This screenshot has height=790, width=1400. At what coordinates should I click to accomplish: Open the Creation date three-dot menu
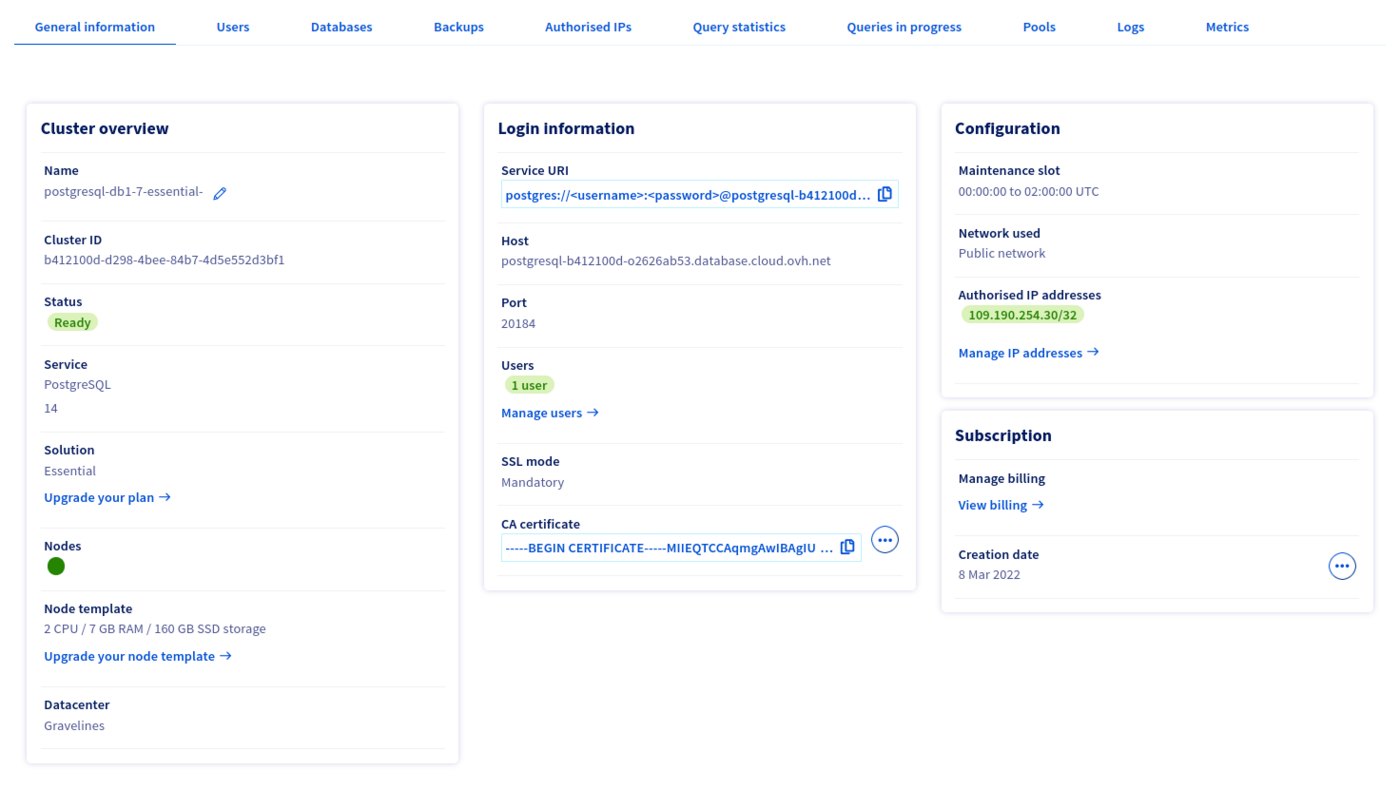point(1342,566)
